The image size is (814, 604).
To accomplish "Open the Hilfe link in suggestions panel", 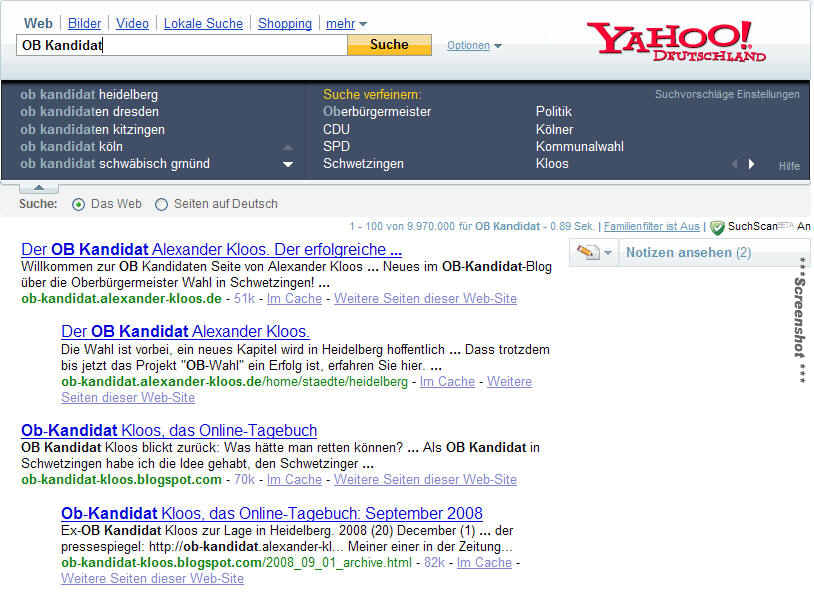I will [x=789, y=166].
